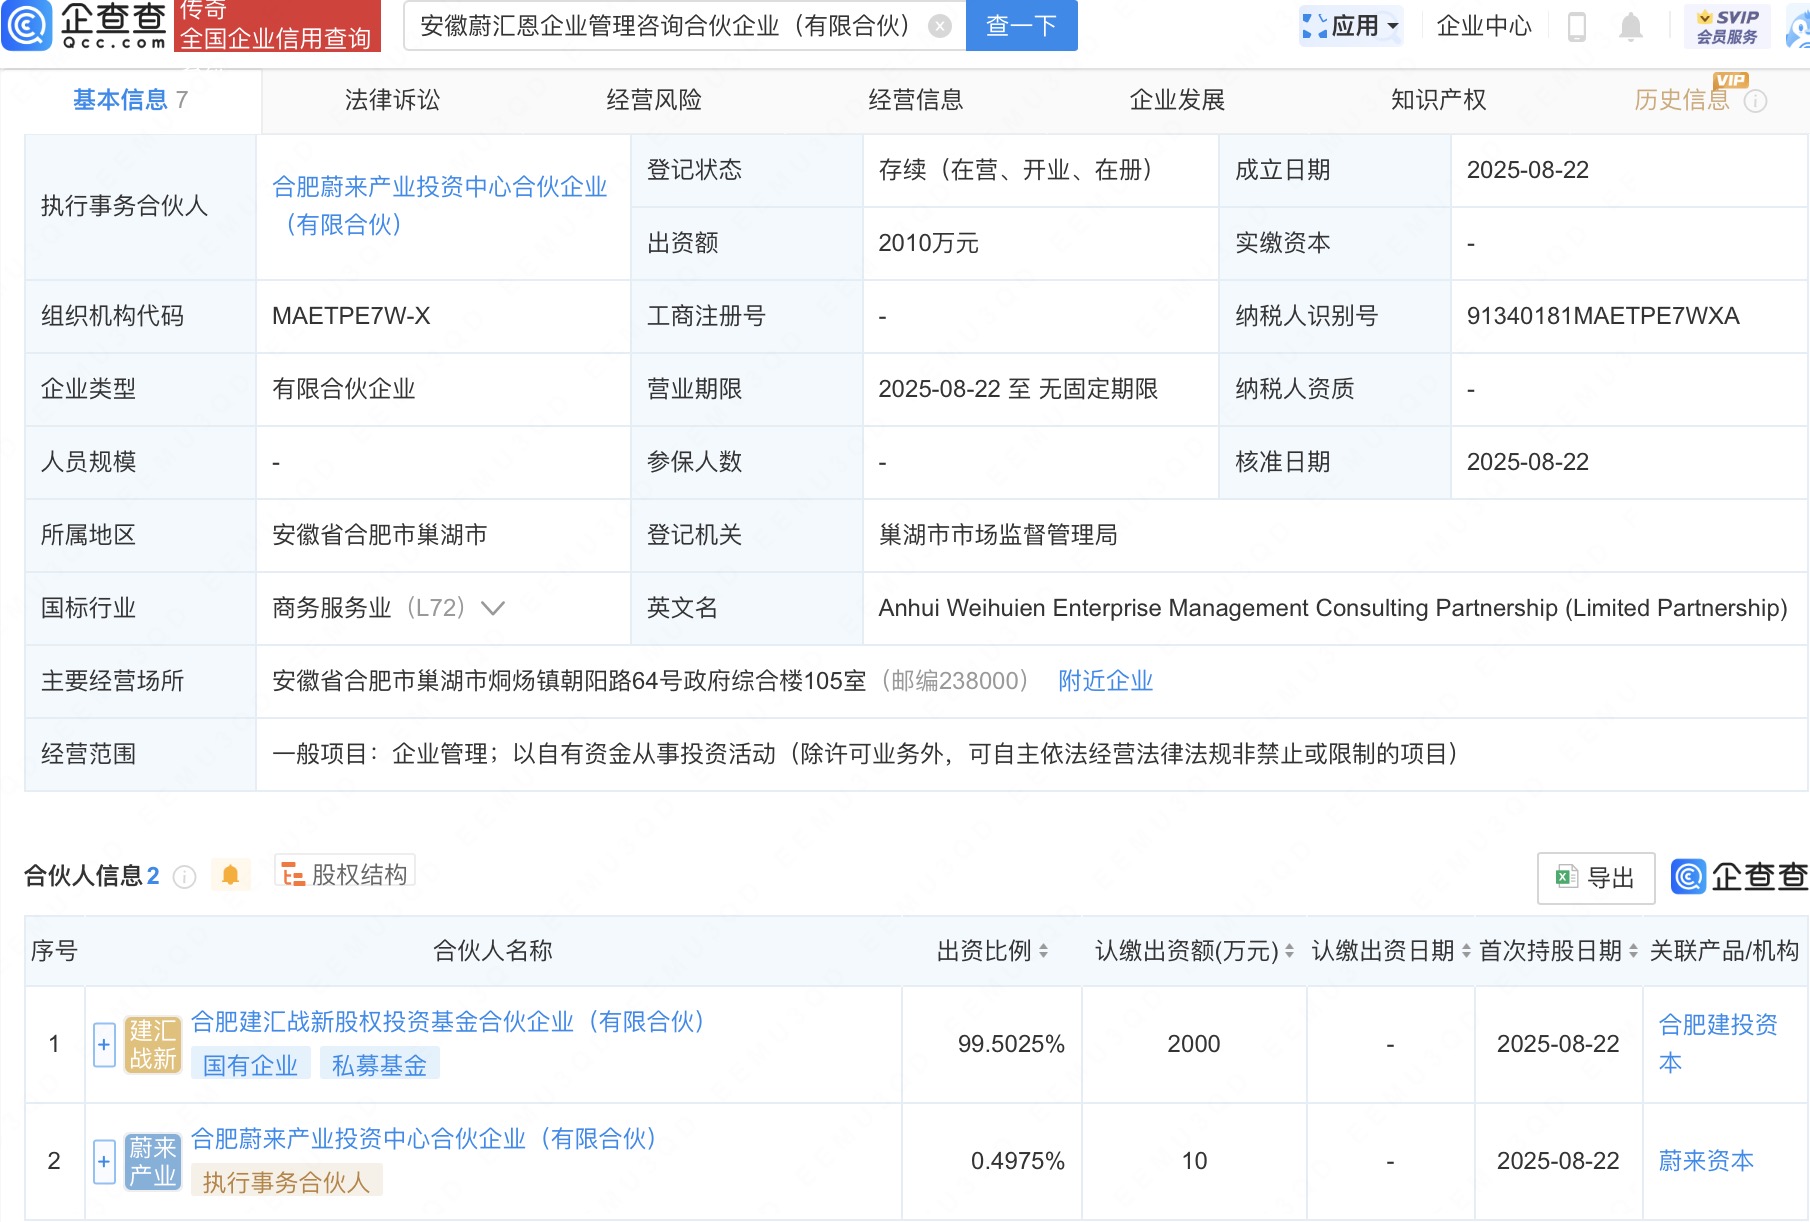Click the 蔚来产业 partner logo

click(153, 1161)
